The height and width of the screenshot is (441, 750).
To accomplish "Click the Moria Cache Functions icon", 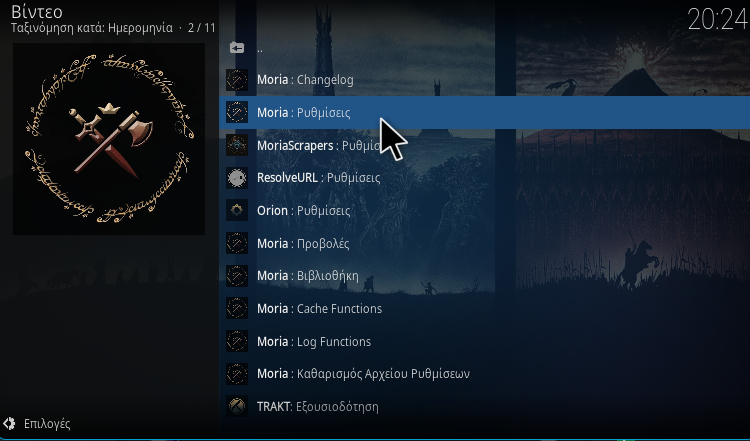I will [x=237, y=309].
